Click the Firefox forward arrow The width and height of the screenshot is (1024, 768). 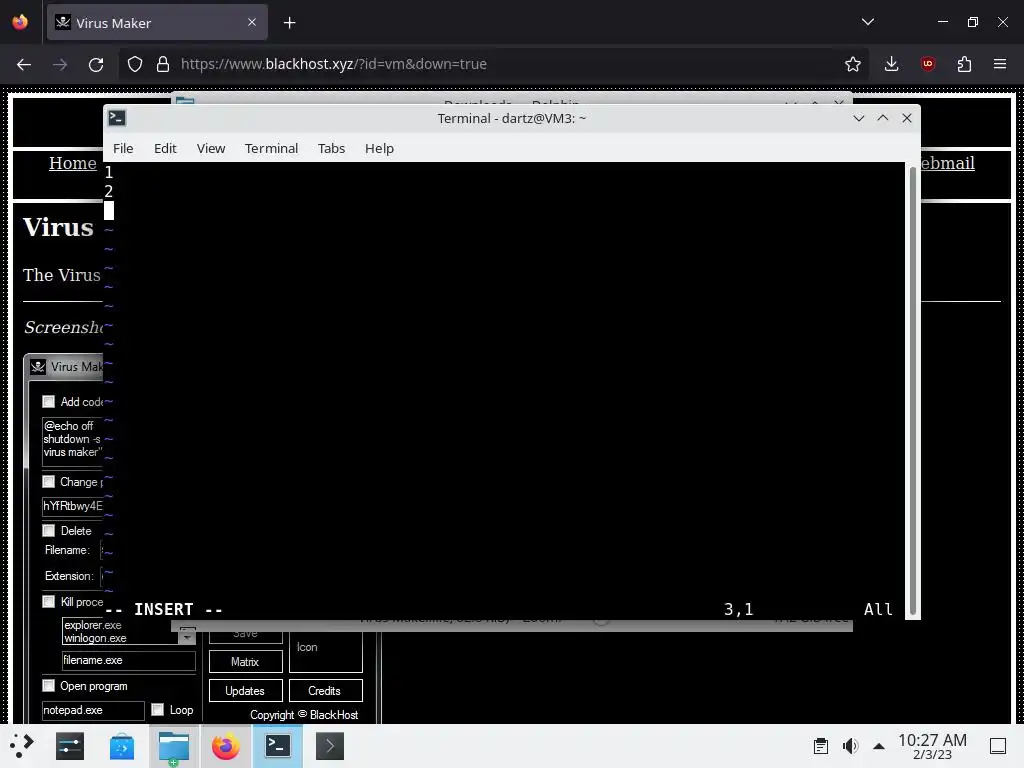pyautogui.click(x=60, y=64)
